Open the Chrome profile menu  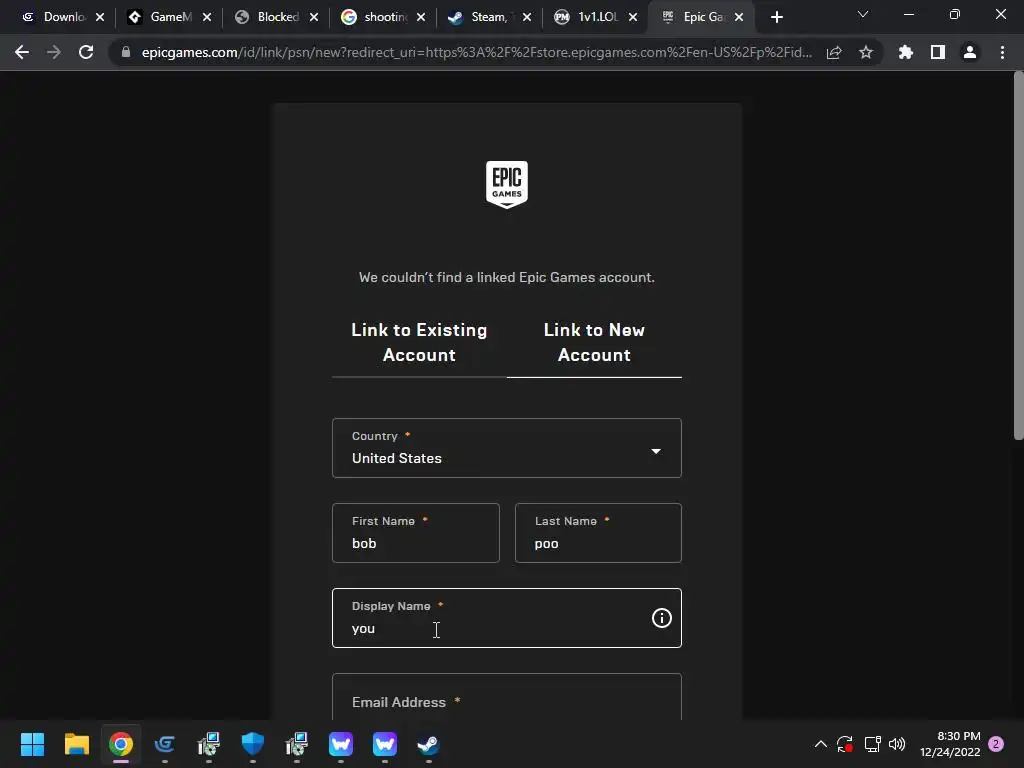click(x=970, y=52)
